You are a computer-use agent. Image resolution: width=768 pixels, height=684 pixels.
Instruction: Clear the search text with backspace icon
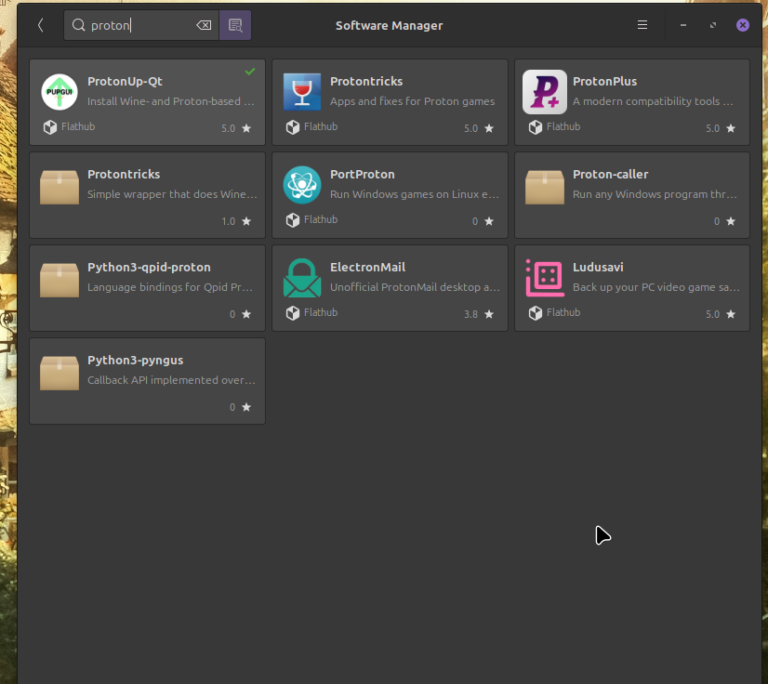(204, 25)
